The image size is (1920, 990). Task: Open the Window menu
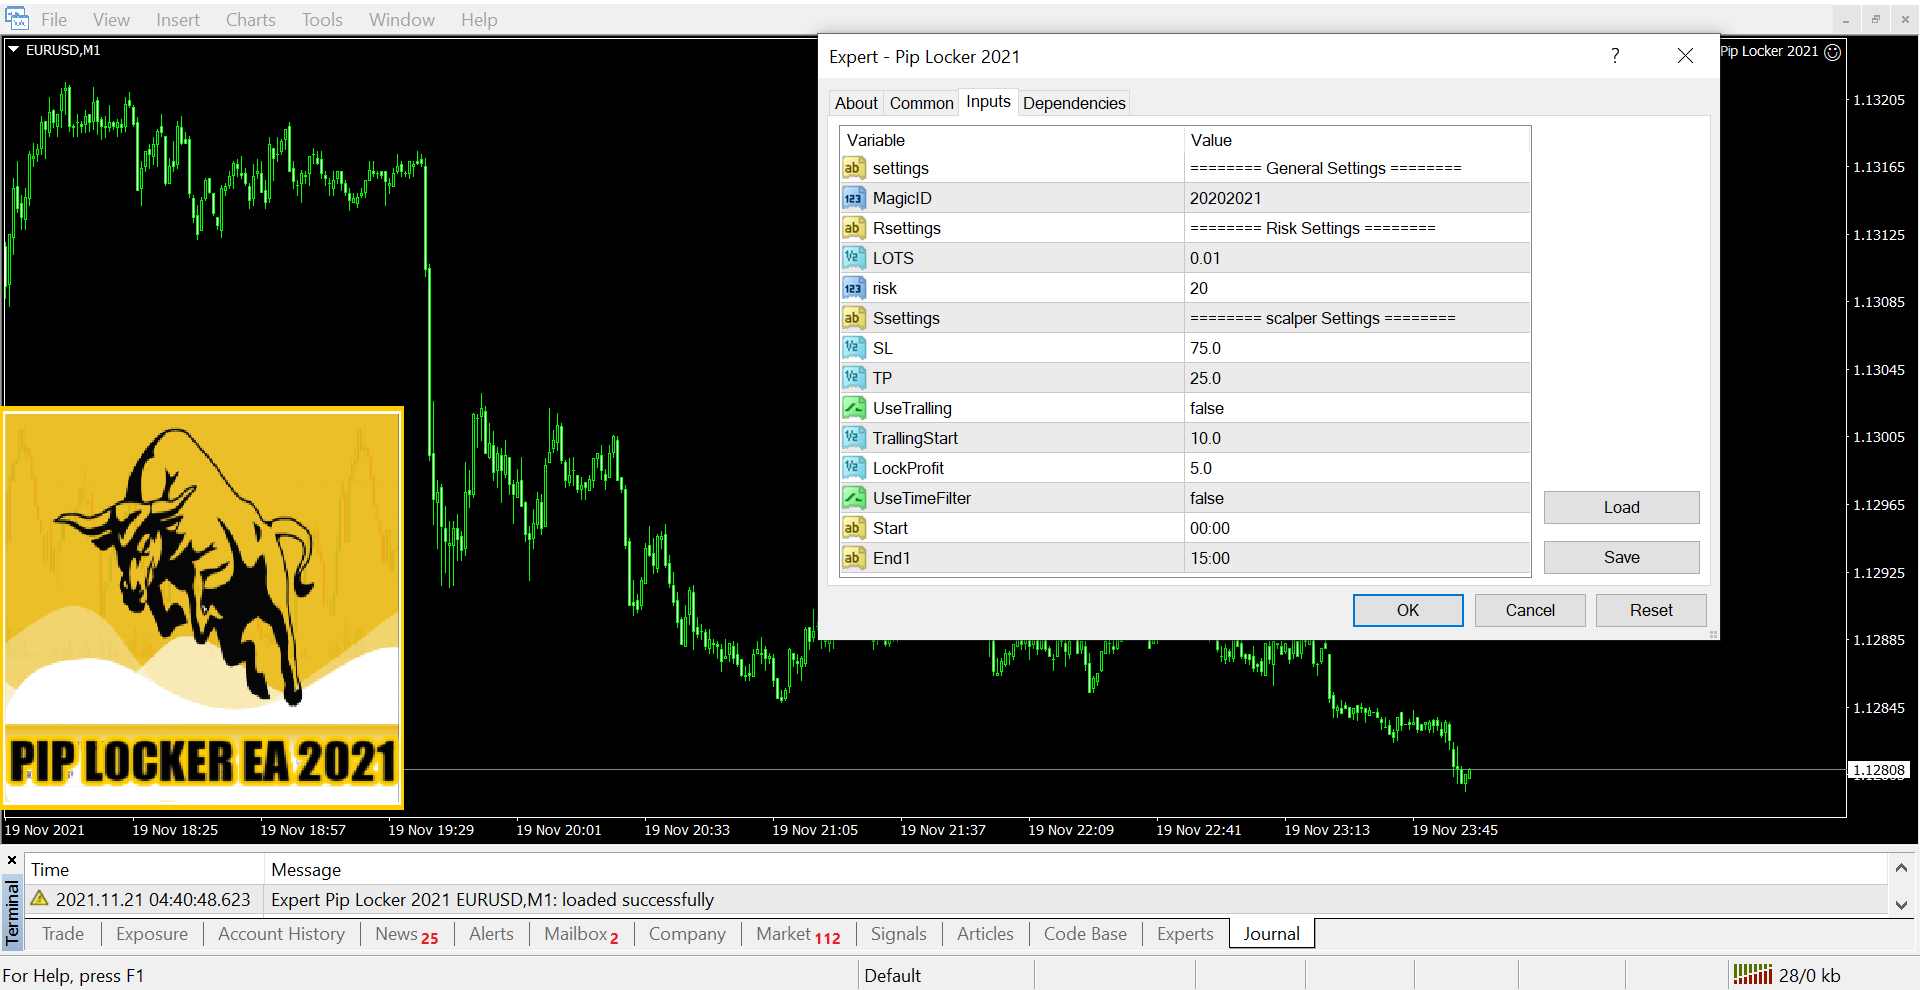pyautogui.click(x=401, y=20)
